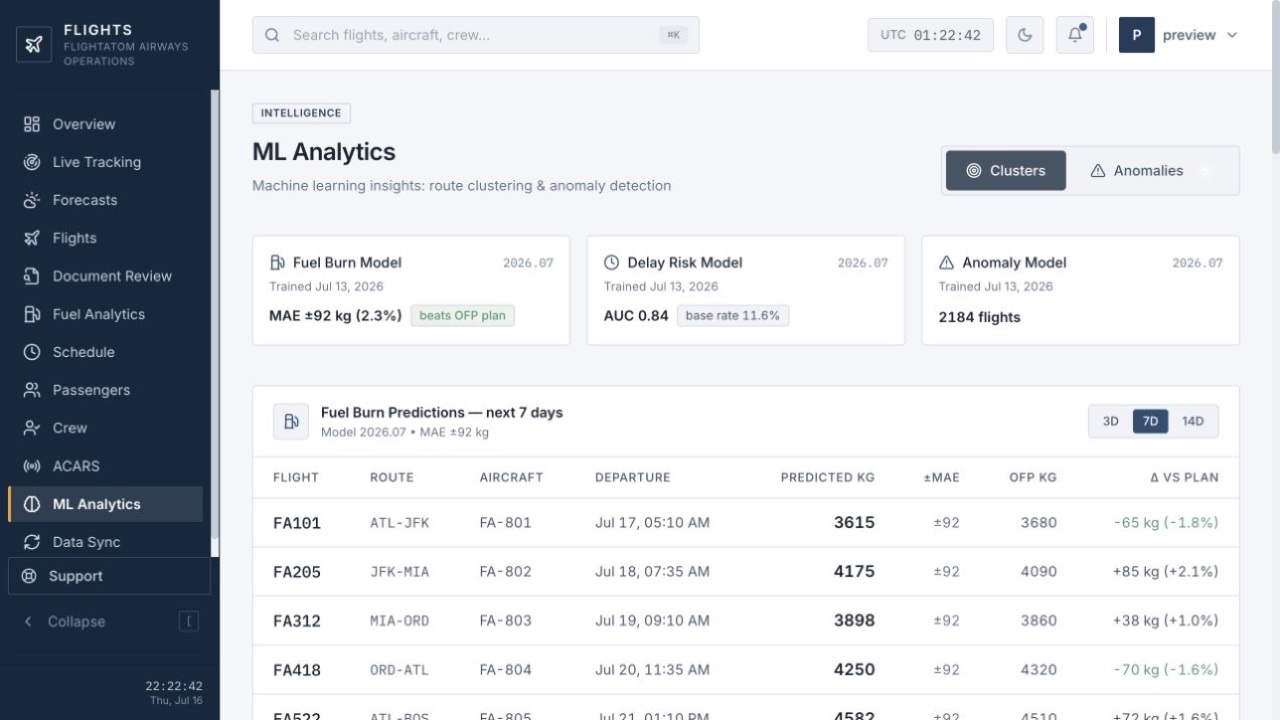Click the Support lifebuoy icon
Viewport: 1280px width, 720px height.
coord(29,576)
